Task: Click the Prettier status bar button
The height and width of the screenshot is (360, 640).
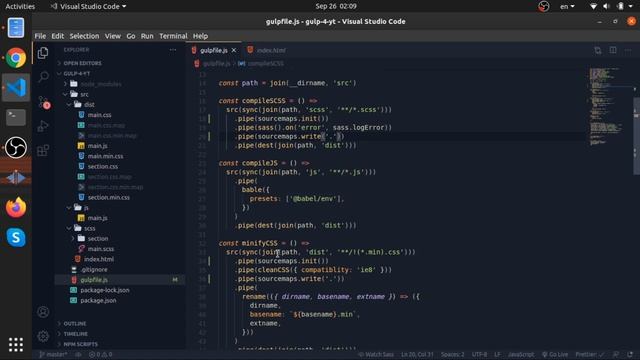Action: (589, 354)
